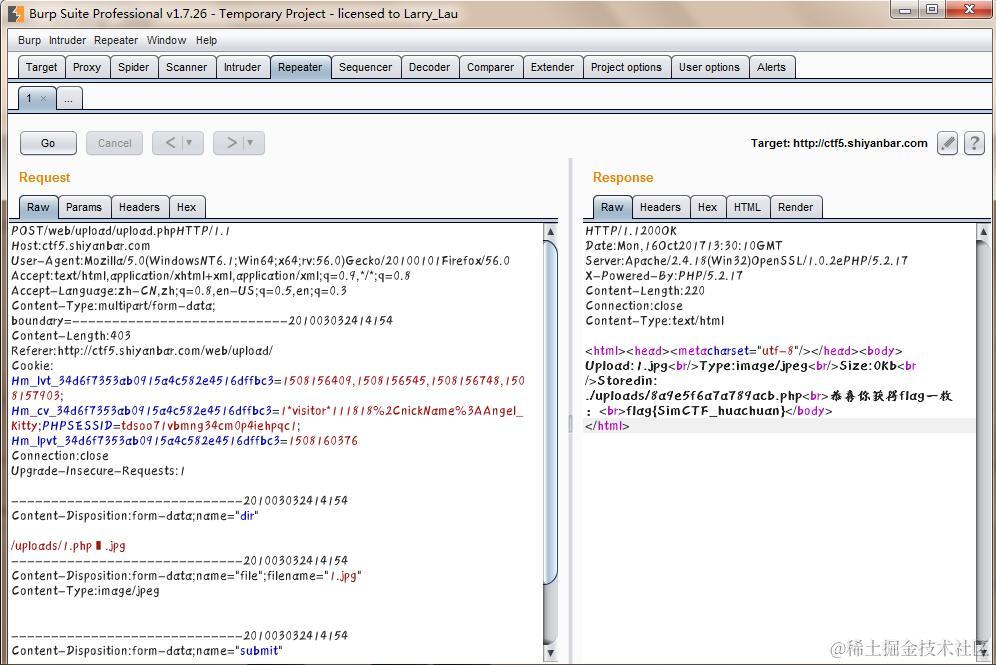The height and width of the screenshot is (665, 996).
Task: Open the Repeater help question-mark icon
Action: (x=974, y=143)
